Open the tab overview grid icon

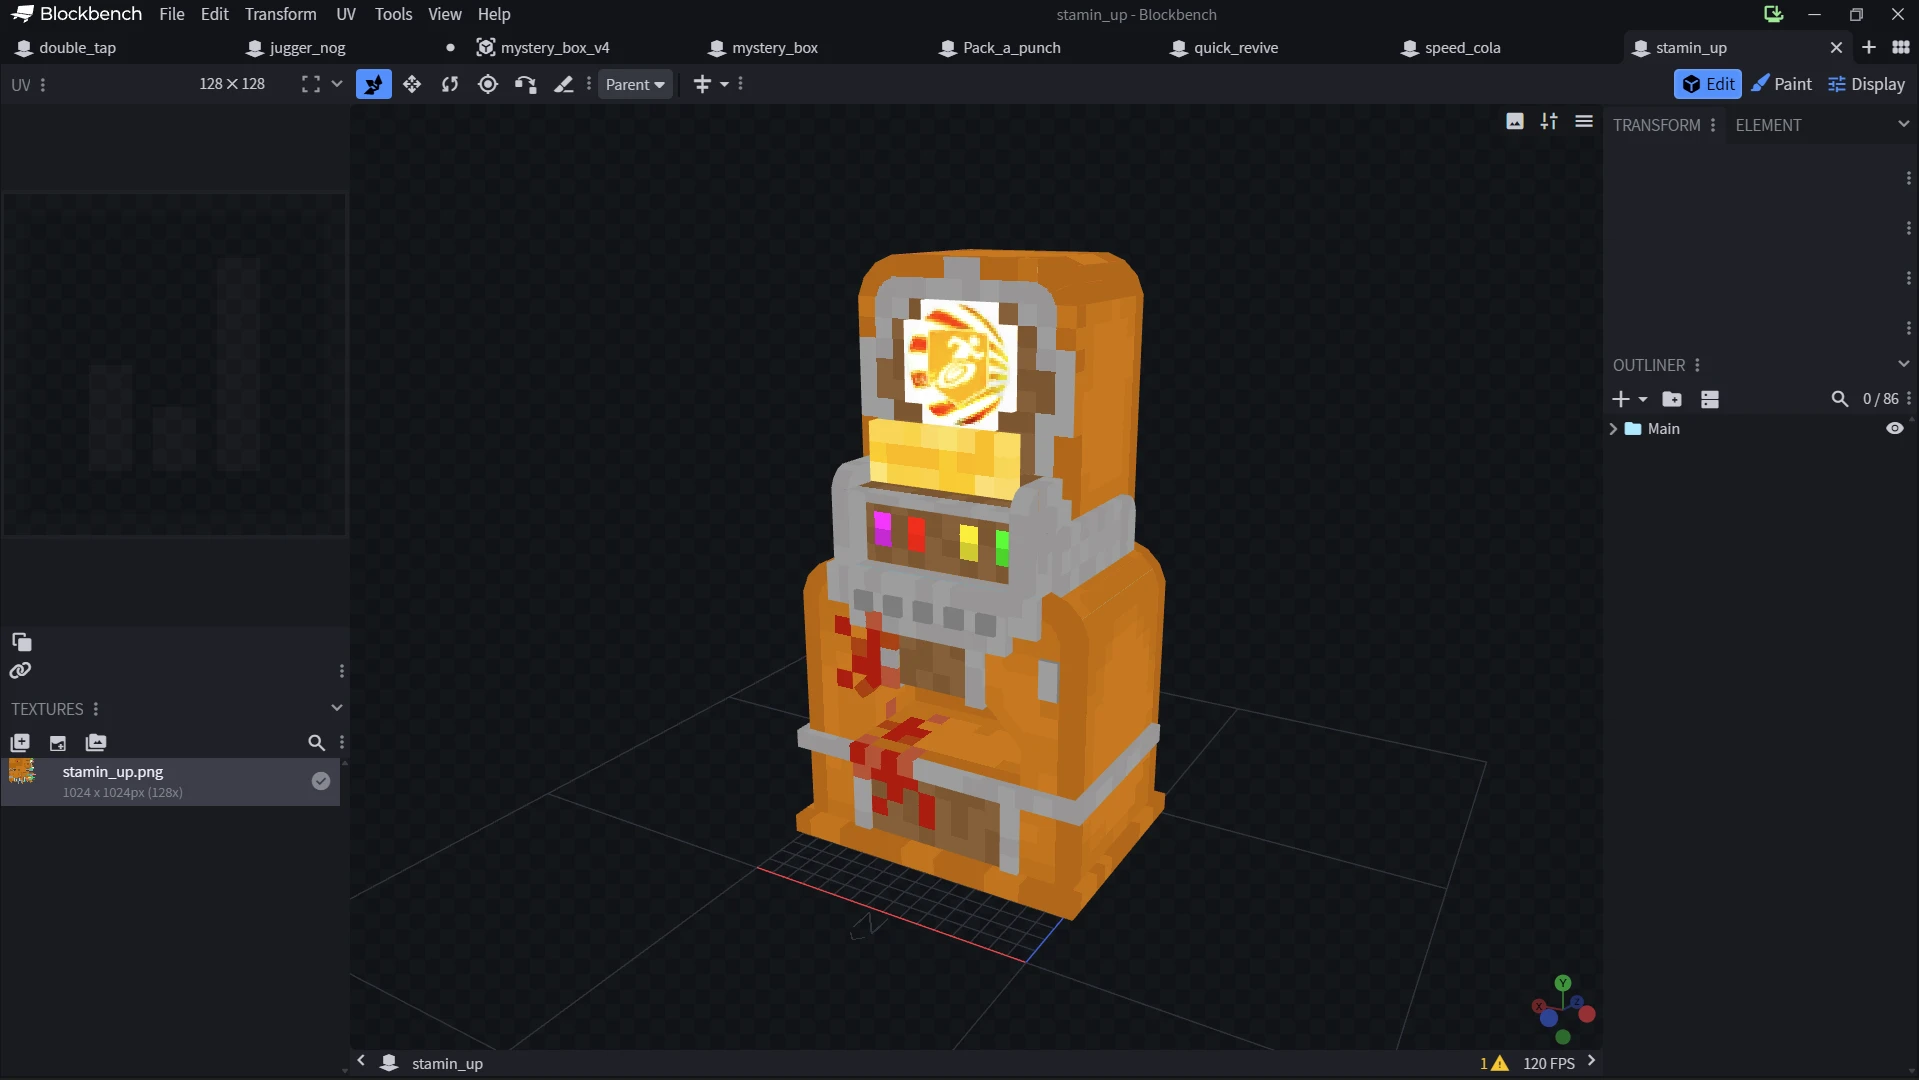(x=1901, y=47)
